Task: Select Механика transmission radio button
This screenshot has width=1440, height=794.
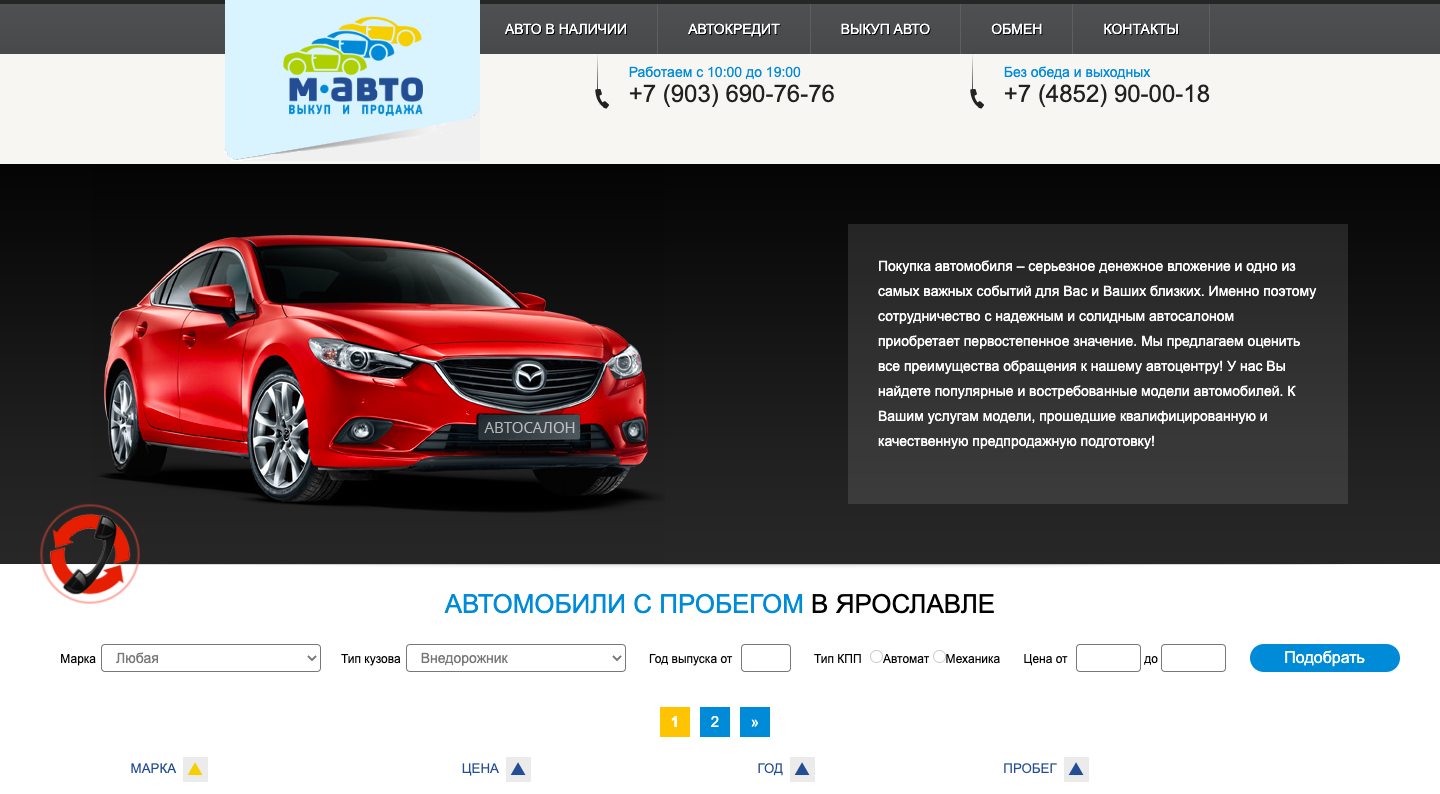Action: (939, 657)
